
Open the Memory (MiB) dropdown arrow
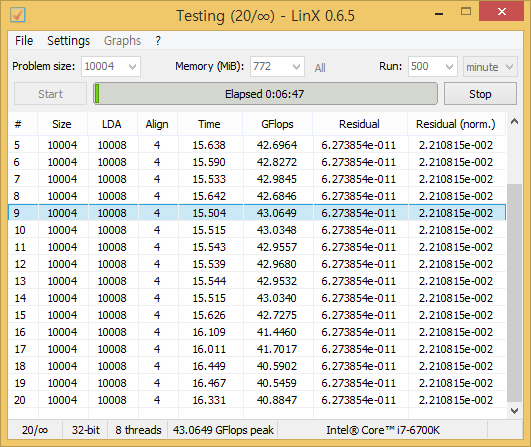[296, 67]
